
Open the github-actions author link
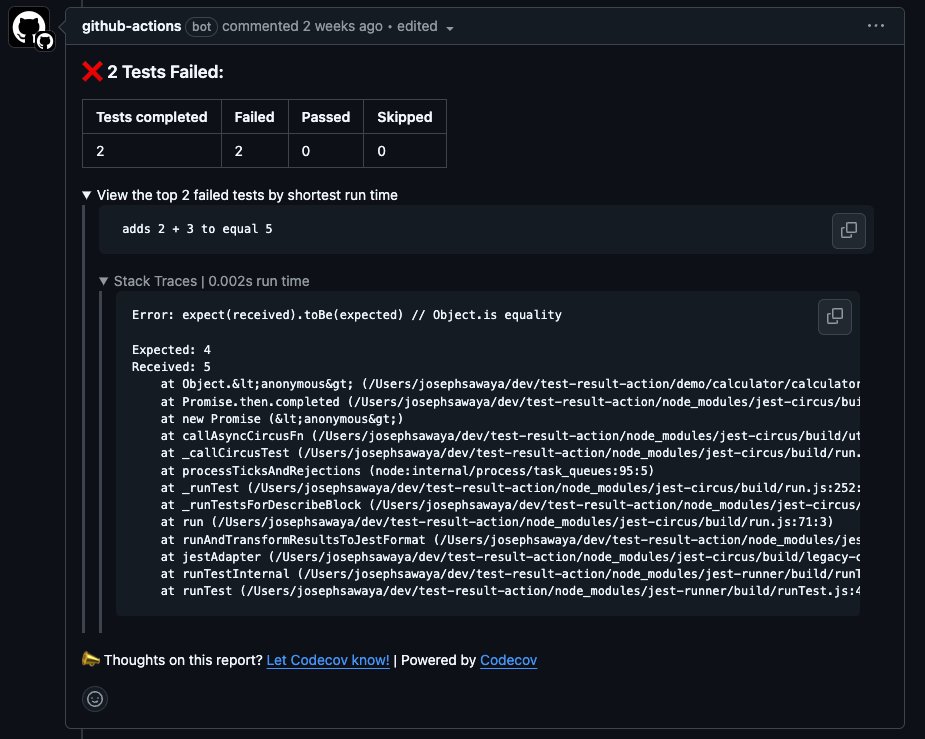131,26
